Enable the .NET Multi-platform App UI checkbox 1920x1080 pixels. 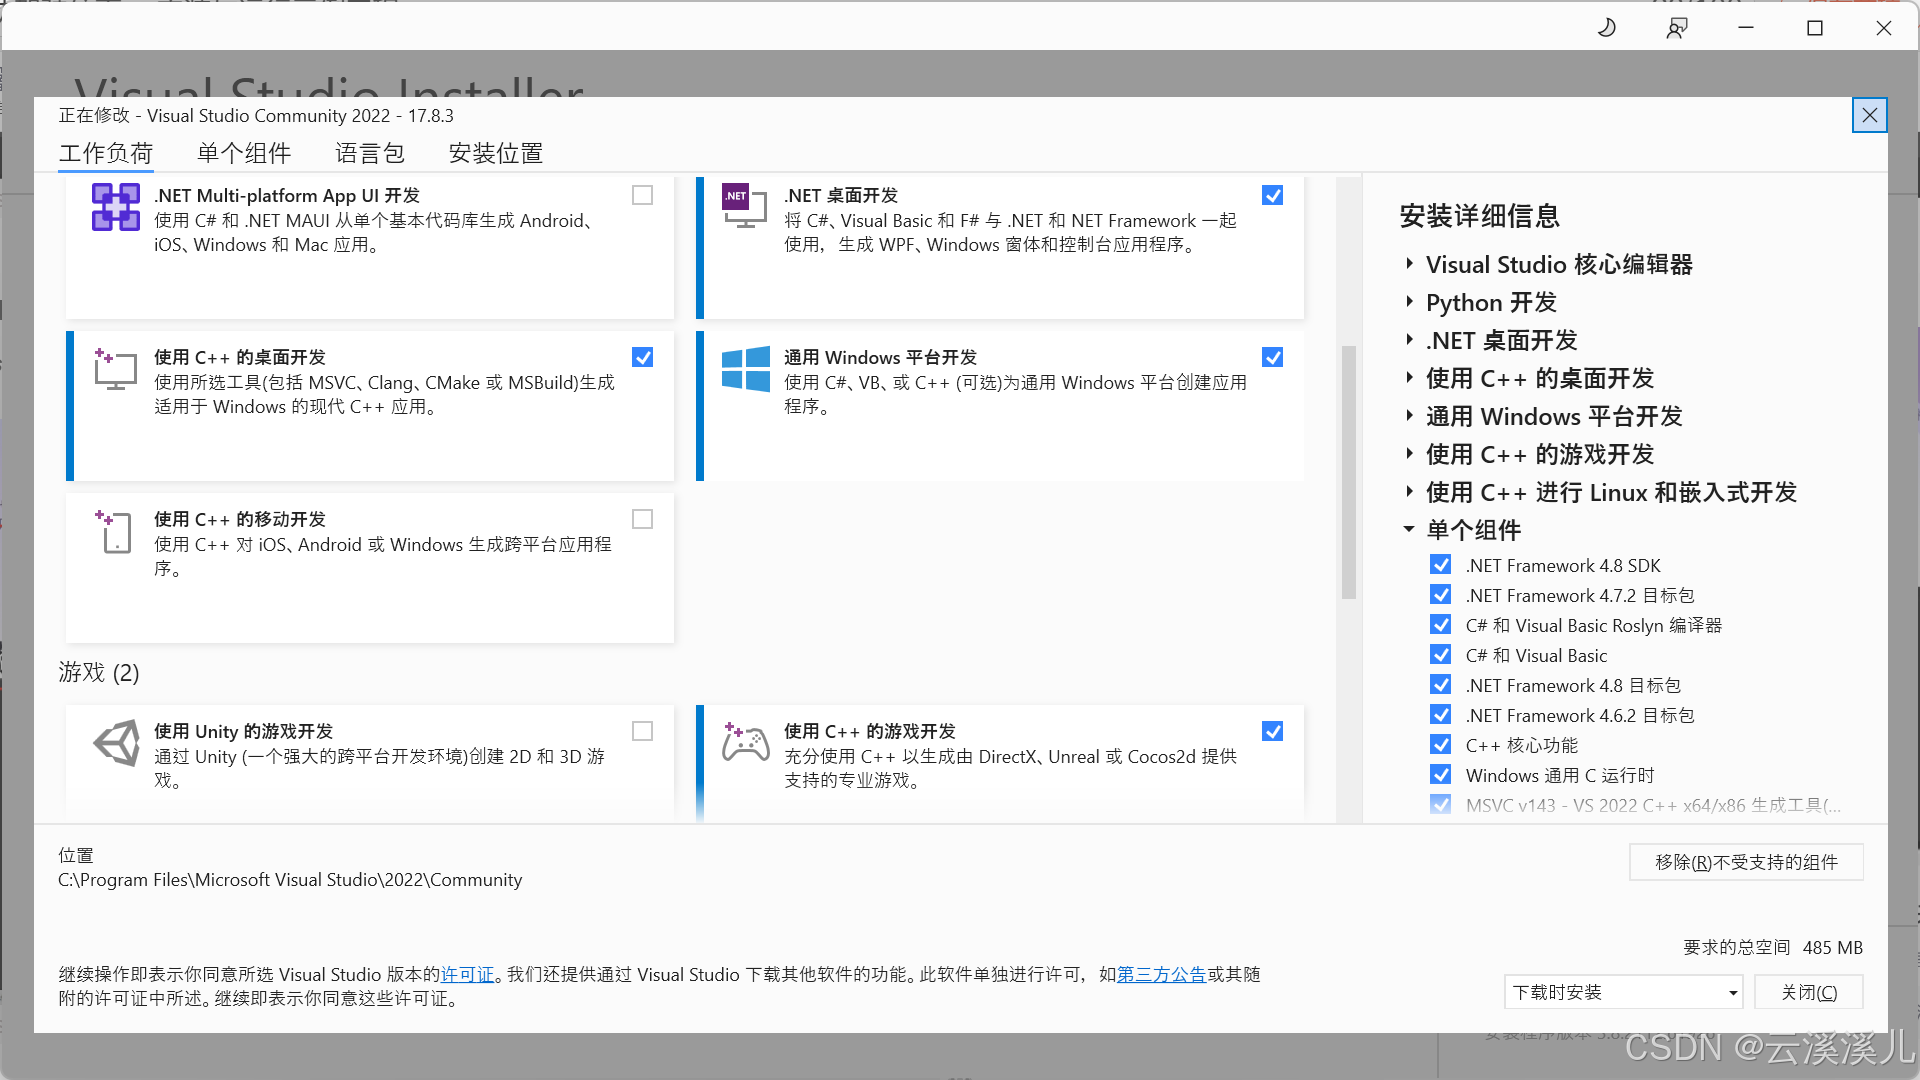pyautogui.click(x=642, y=195)
